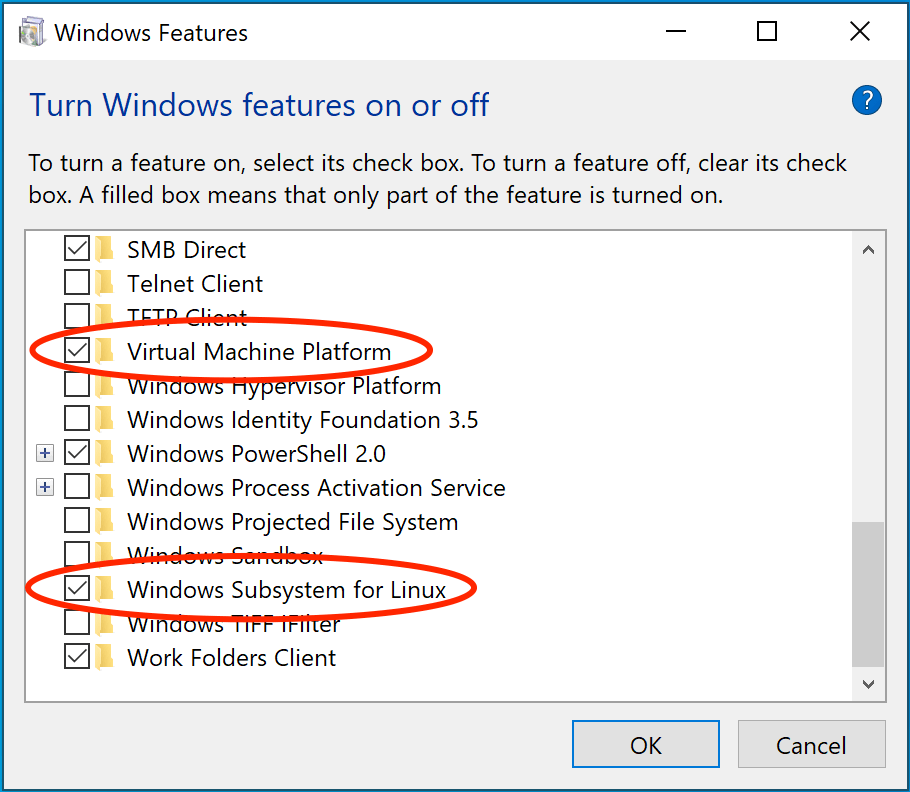Screen dimensions: 910x792
Task: Click the folder icon beside SMB Direct
Action: (106, 248)
